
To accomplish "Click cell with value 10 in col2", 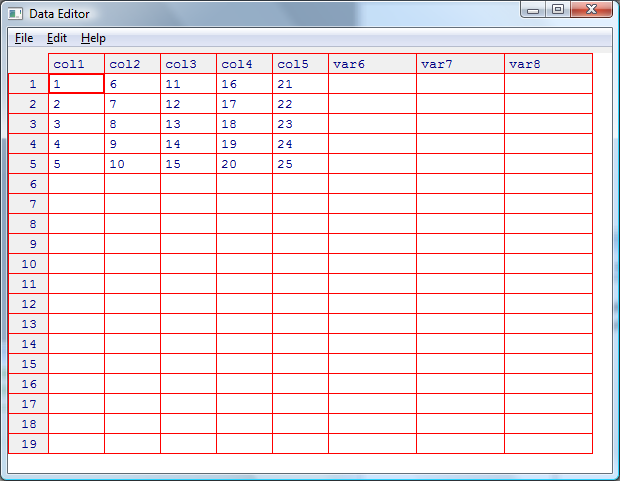I will [x=132, y=163].
